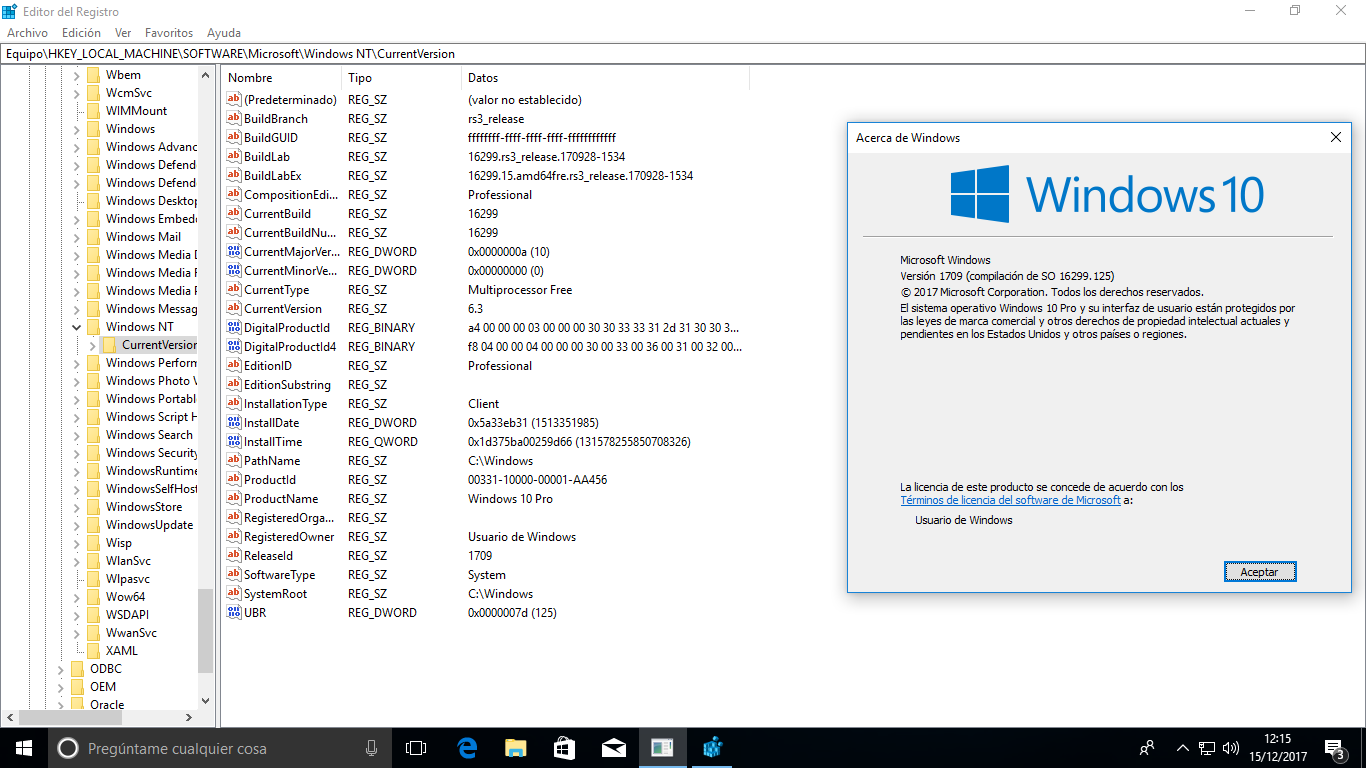This screenshot has width=1366, height=768.
Task: Click the DigitalProductId binary value icon
Action: click(x=234, y=328)
